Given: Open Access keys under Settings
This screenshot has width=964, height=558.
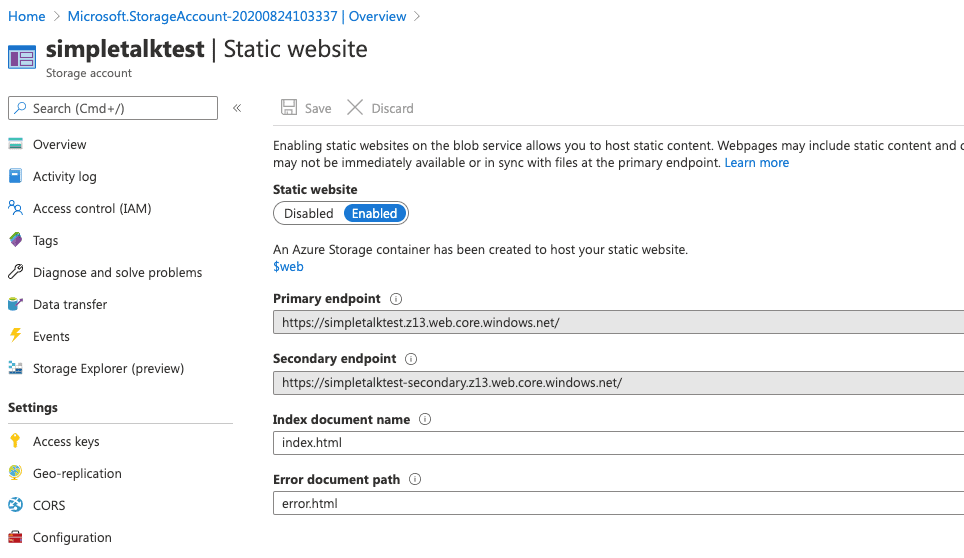Looking at the screenshot, I should coord(66,441).
